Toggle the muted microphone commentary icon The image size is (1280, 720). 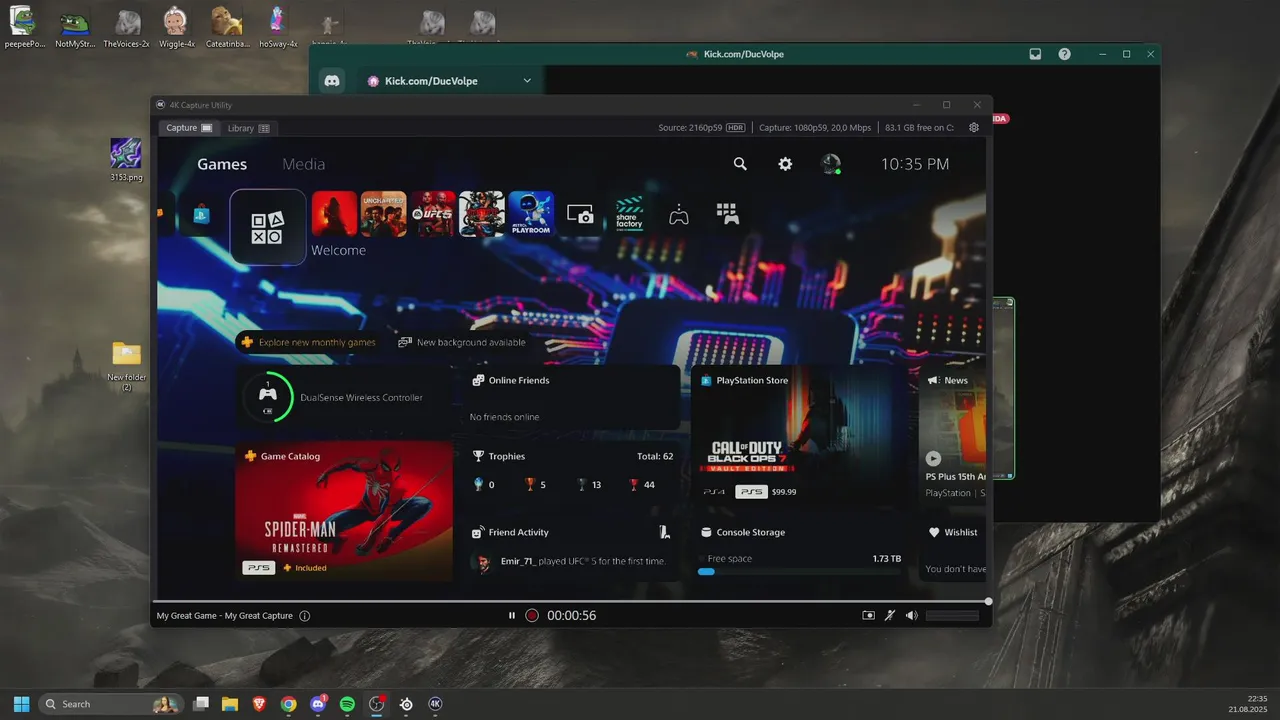click(890, 616)
